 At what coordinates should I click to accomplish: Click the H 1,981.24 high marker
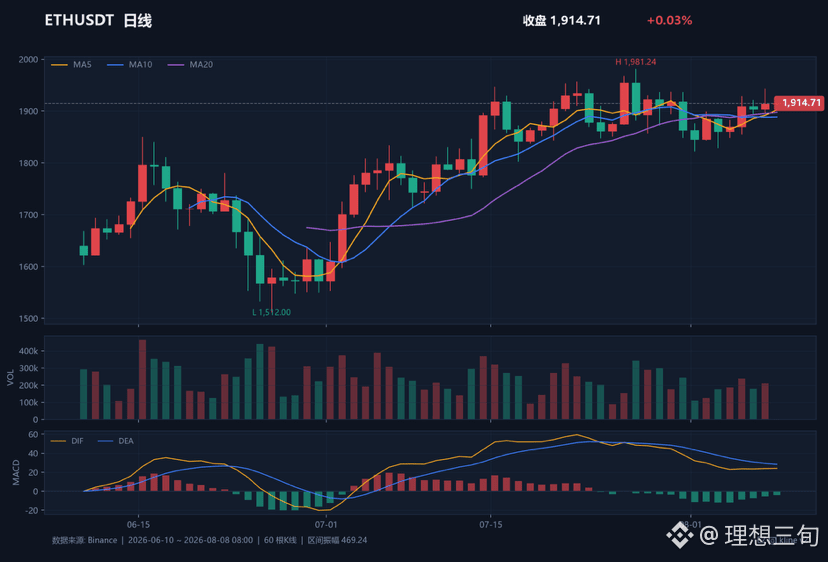(635, 62)
